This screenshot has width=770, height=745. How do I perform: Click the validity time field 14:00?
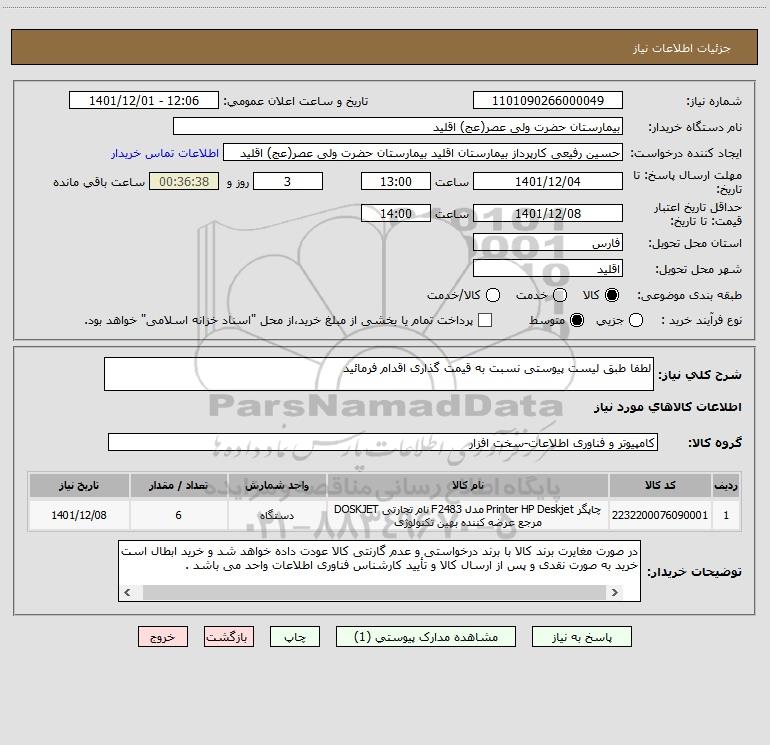(396, 214)
